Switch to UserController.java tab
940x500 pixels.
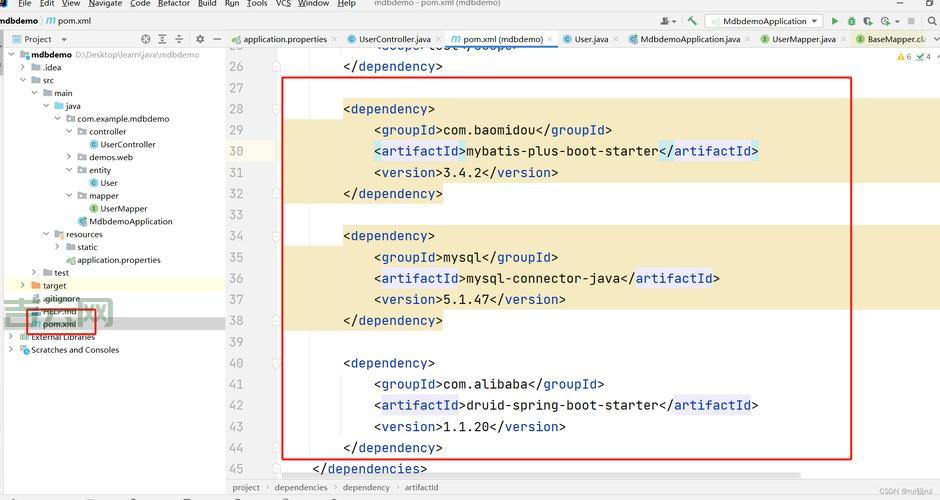389,39
